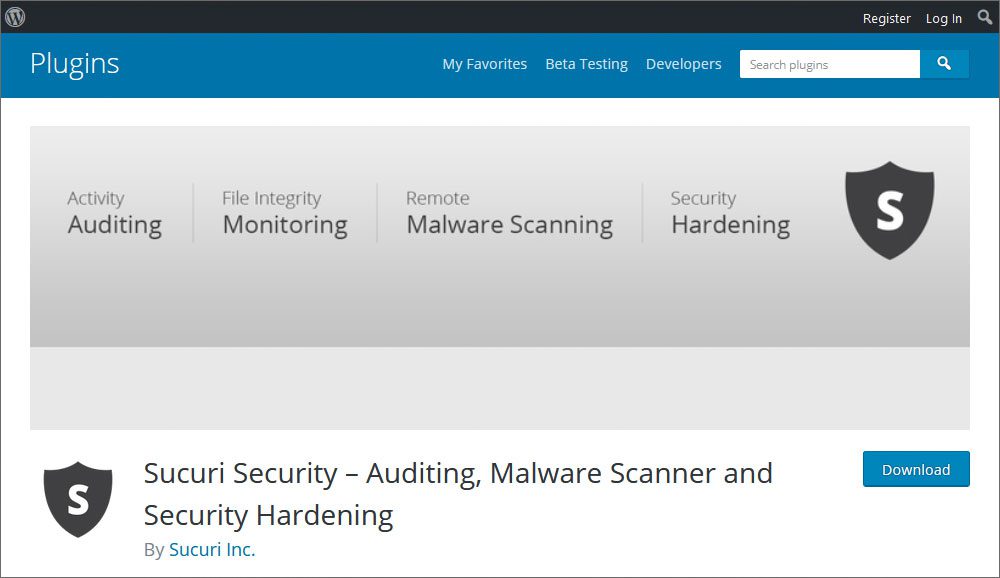Click the blue search button beside the search field
Image resolution: width=1000 pixels, height=578 pixels.
pyautogui.click(x=944, y=63)
